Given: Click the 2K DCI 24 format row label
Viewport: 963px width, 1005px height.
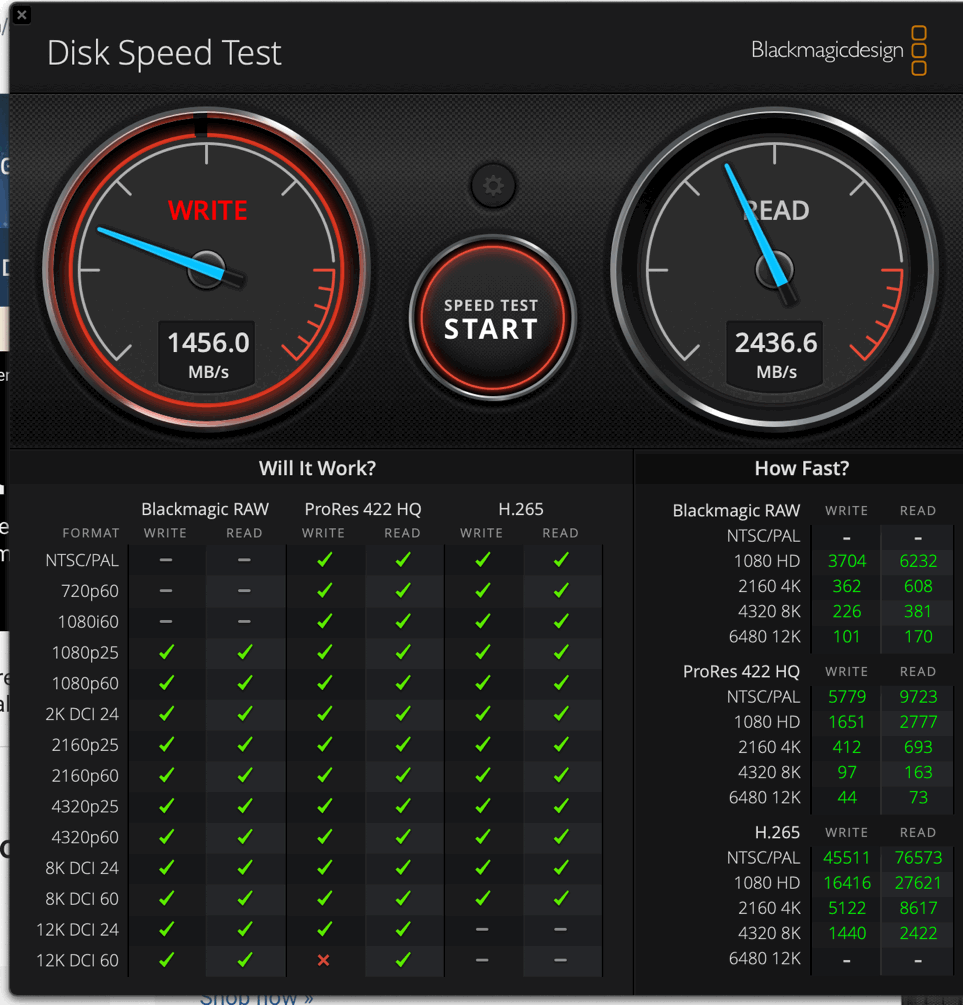Looking at the screenshot, I should [x=82, y=714].
